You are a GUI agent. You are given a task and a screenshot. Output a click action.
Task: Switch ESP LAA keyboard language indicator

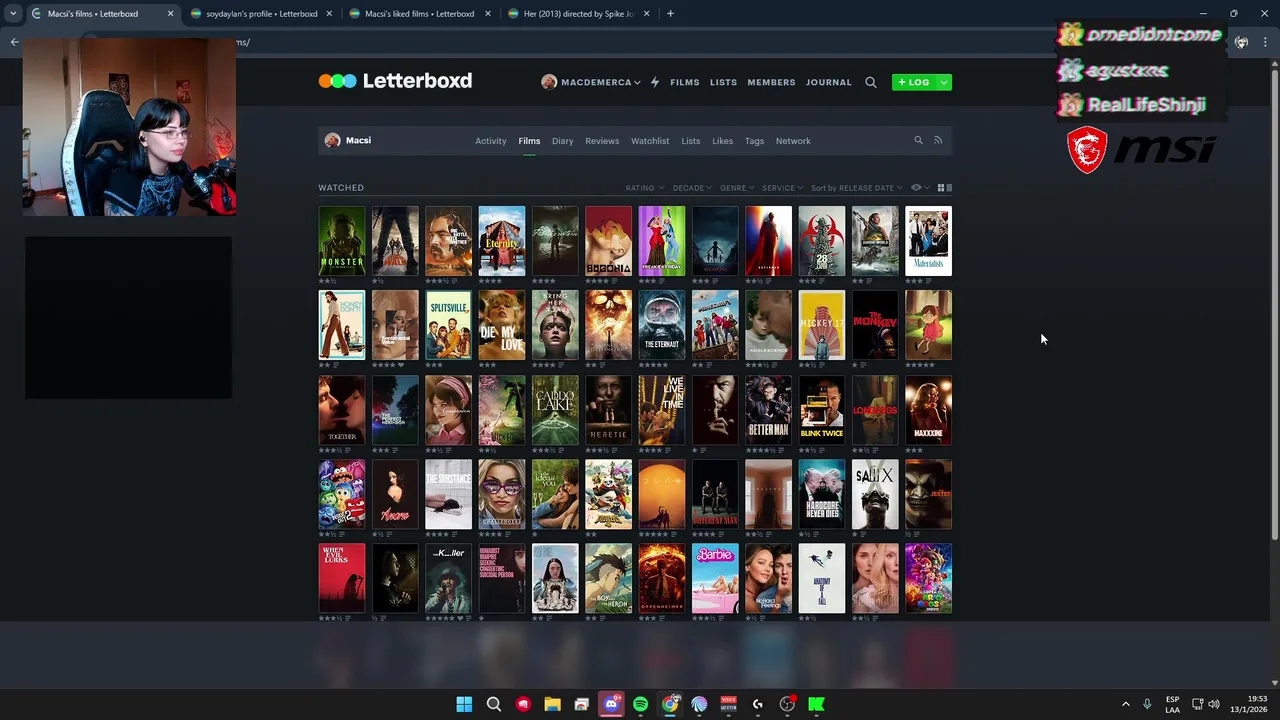click(x=1172, y=704)
